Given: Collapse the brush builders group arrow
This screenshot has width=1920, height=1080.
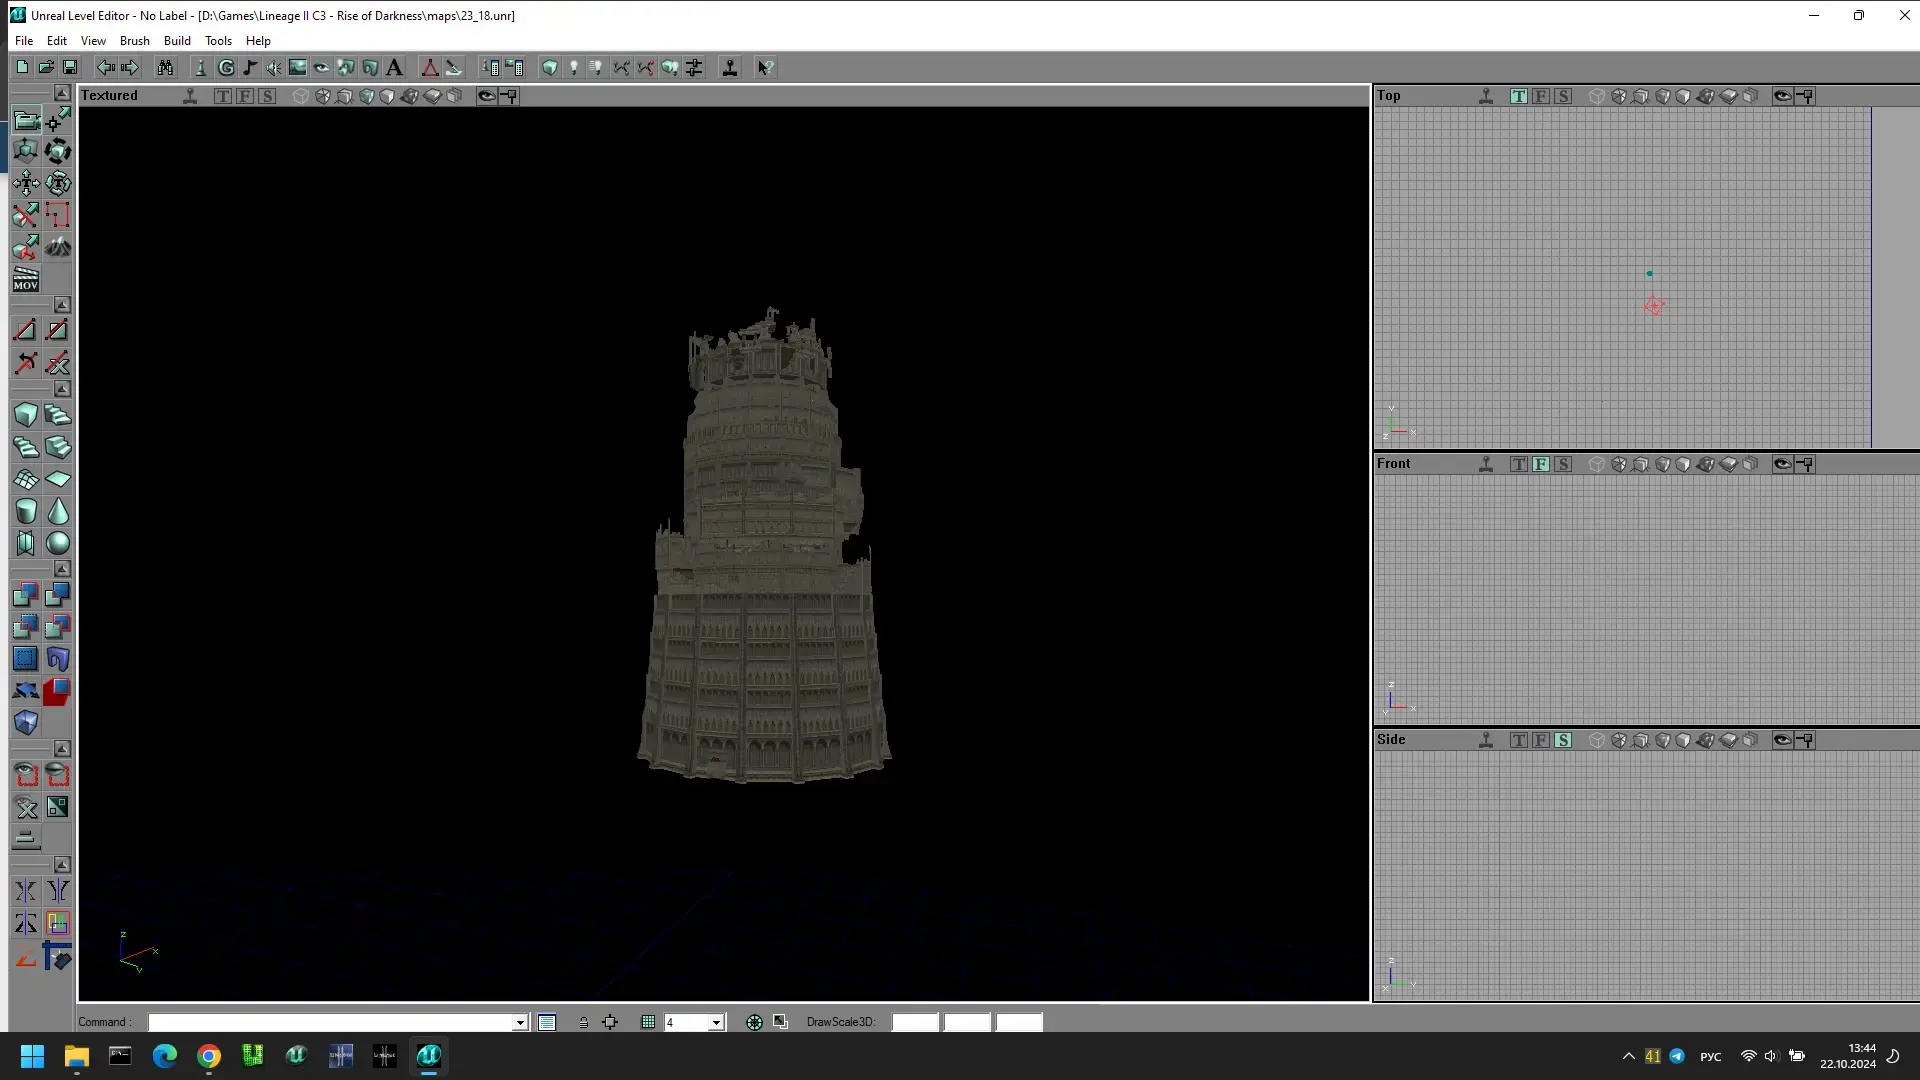Looking at the screenshot, I should tap(62, 389).
